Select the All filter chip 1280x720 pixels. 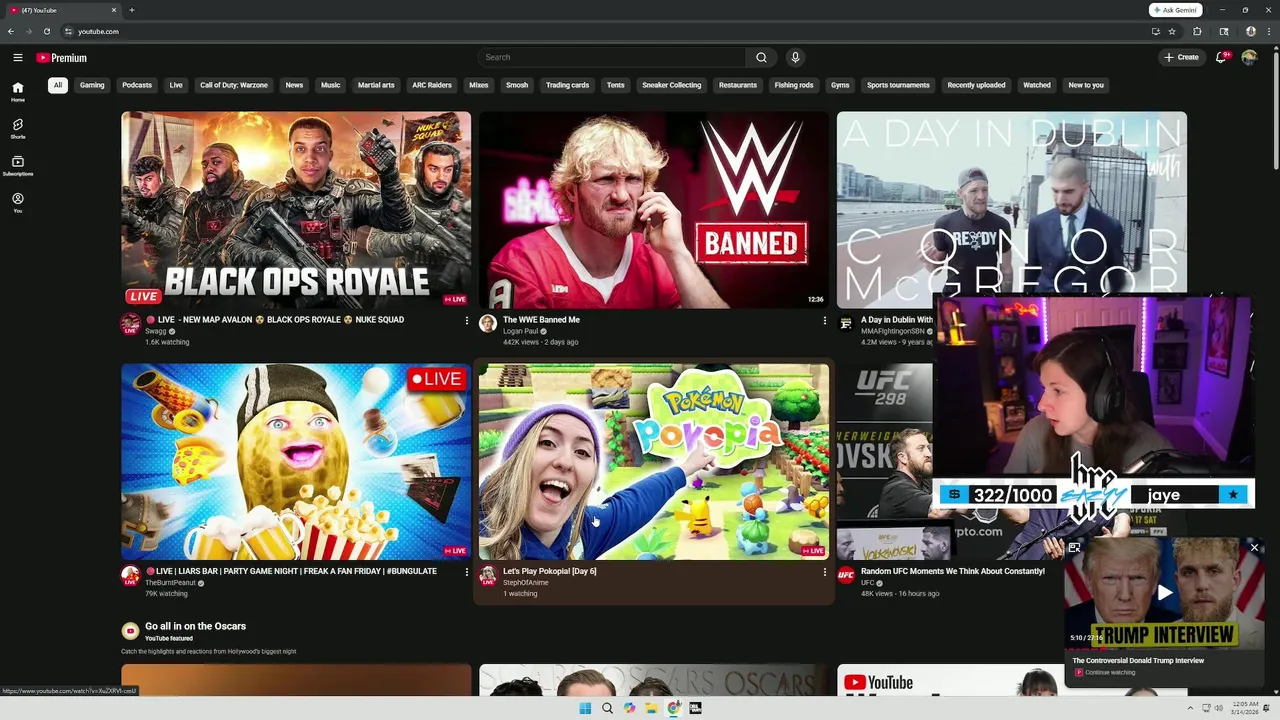58,85
